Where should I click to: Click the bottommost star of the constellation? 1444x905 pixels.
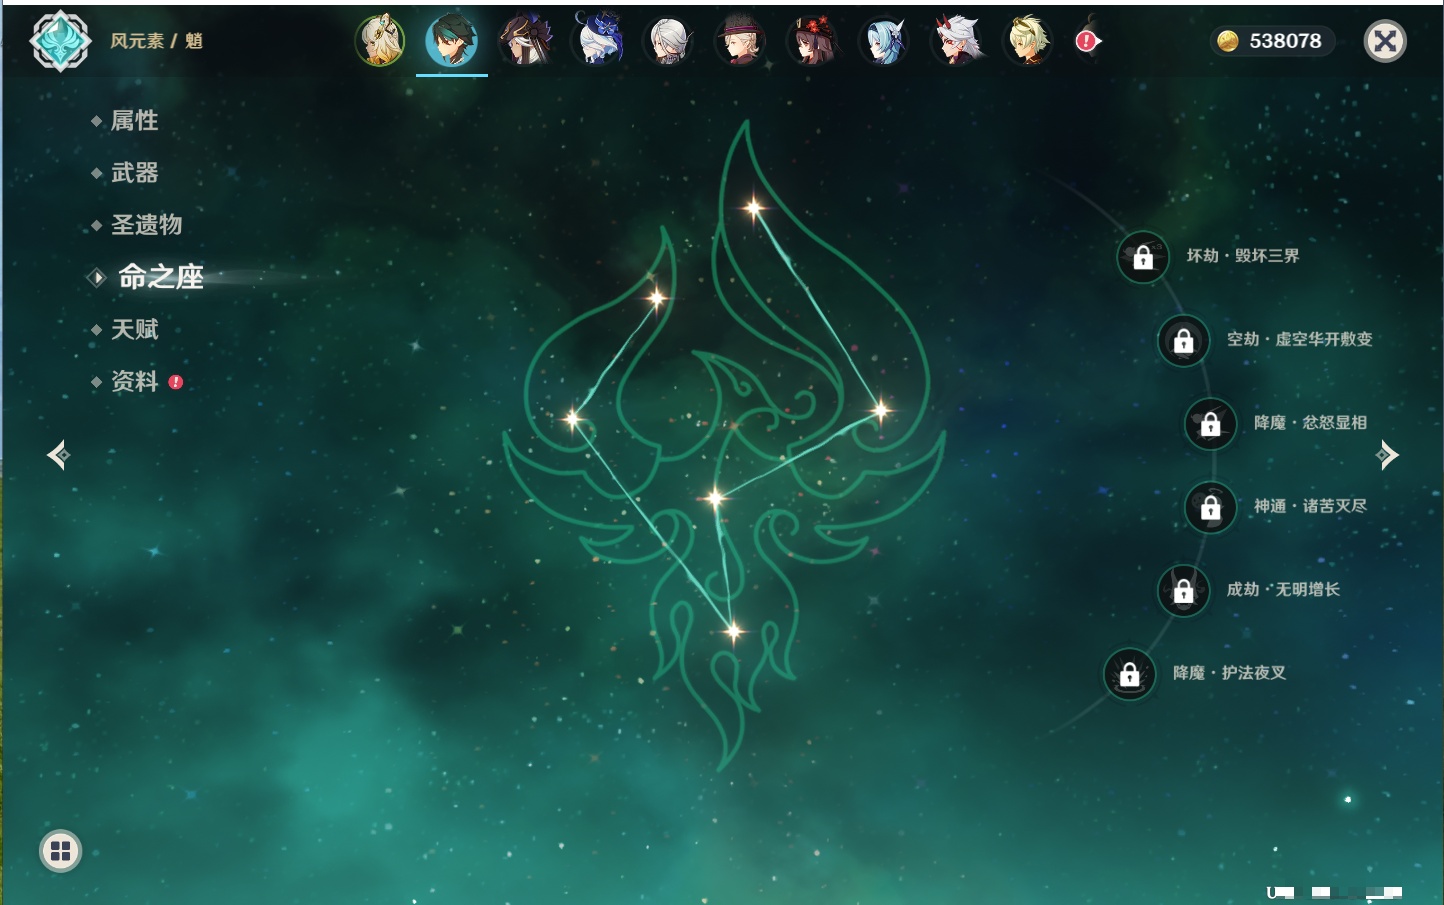pos(733,631)
